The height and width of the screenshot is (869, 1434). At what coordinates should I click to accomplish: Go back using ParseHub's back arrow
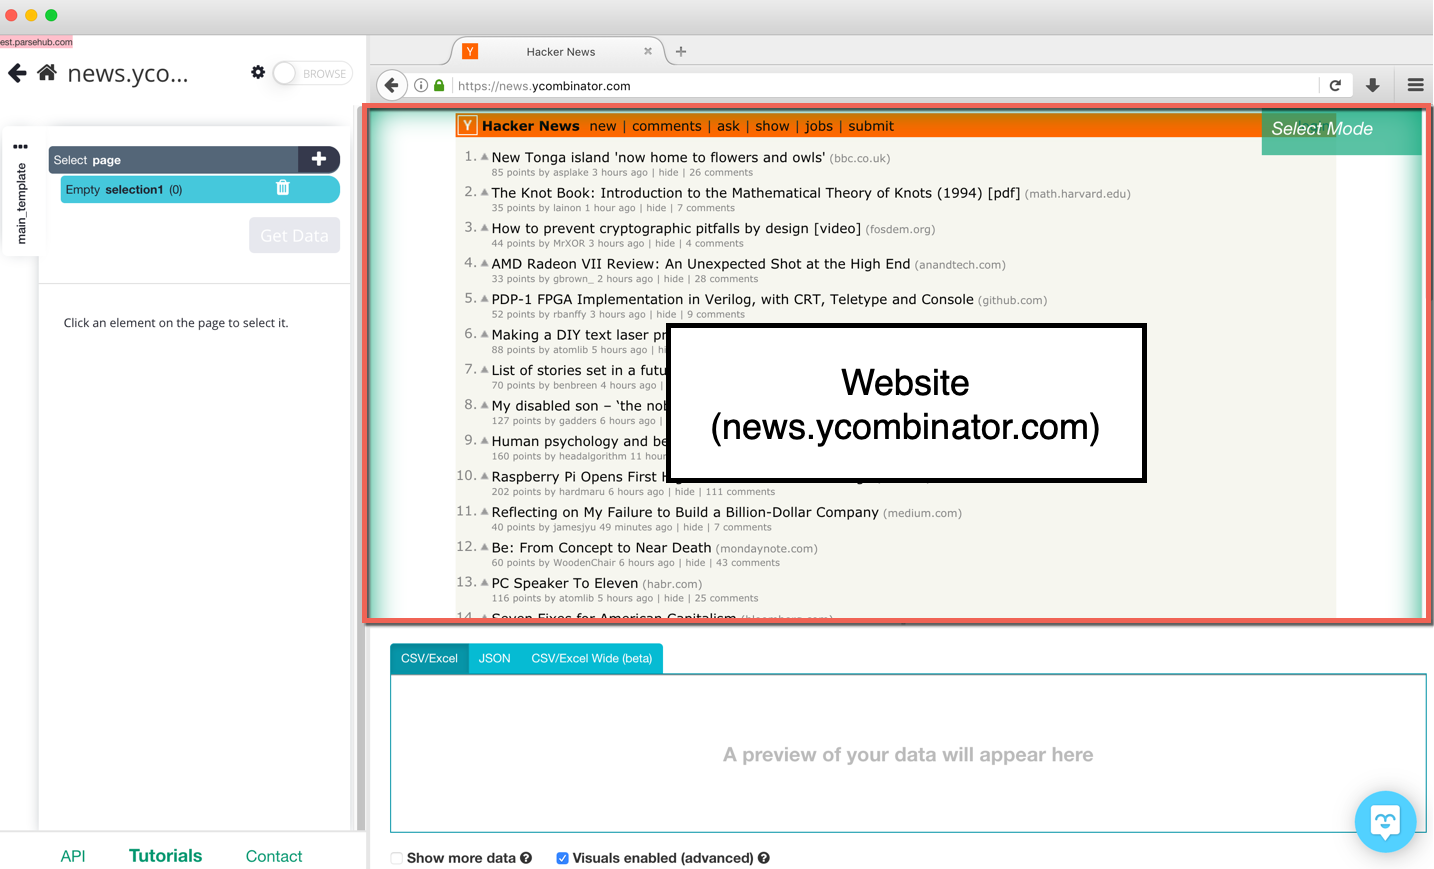[x=17, y=73]
